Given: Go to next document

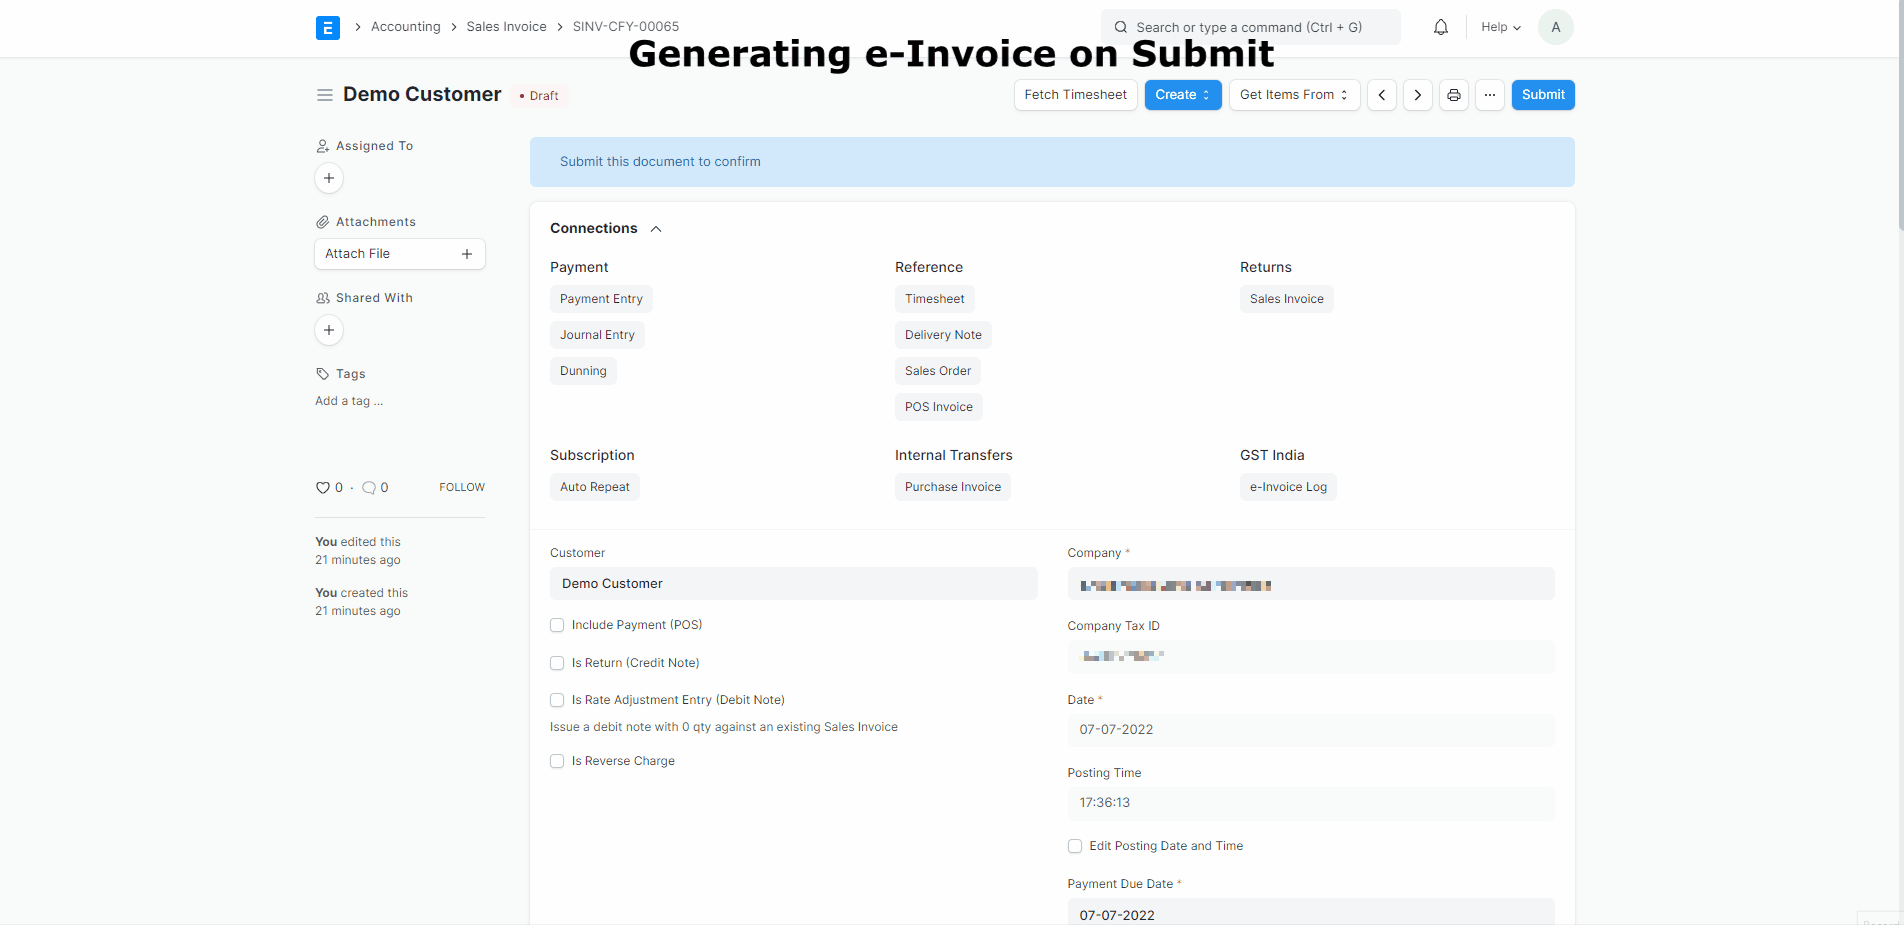Looking at the screenshot, I should point(1417,95).
